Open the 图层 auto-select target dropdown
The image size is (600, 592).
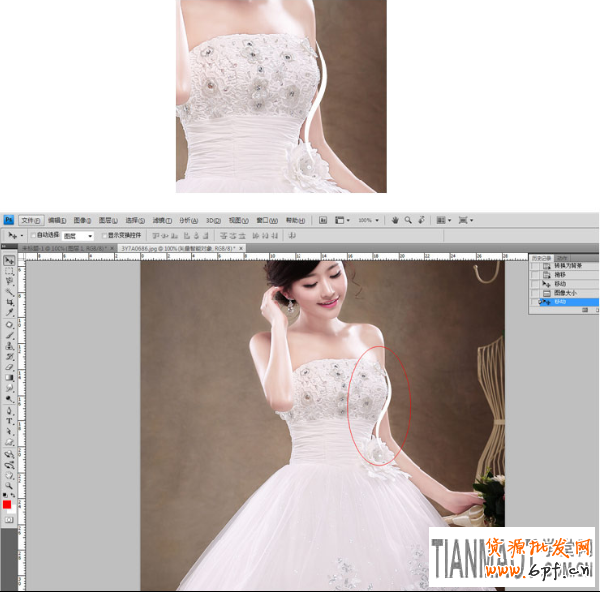coord(79,235)
